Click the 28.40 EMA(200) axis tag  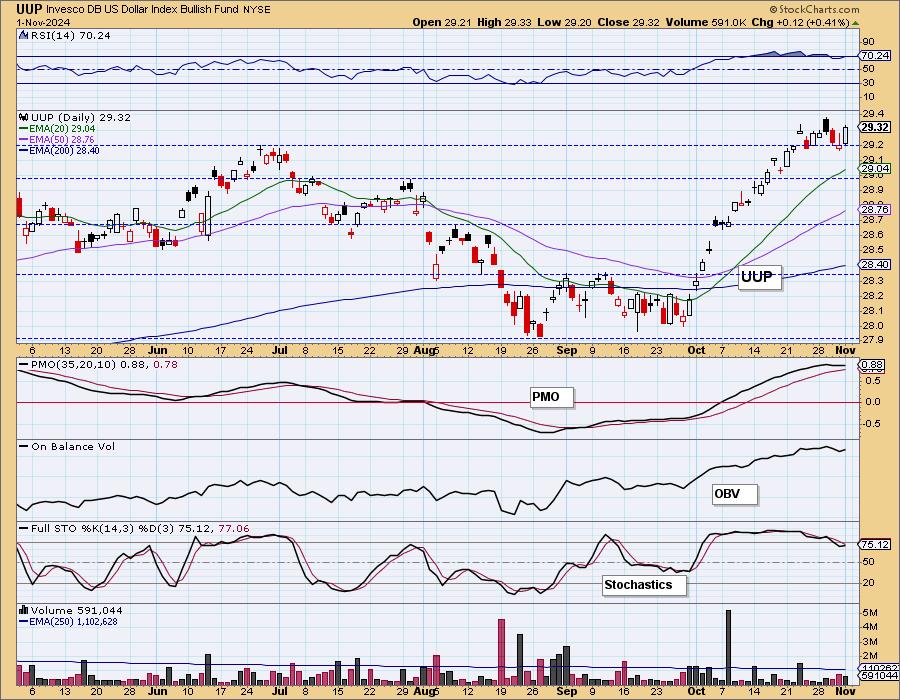pyautogui.click(x=876, y=265)
